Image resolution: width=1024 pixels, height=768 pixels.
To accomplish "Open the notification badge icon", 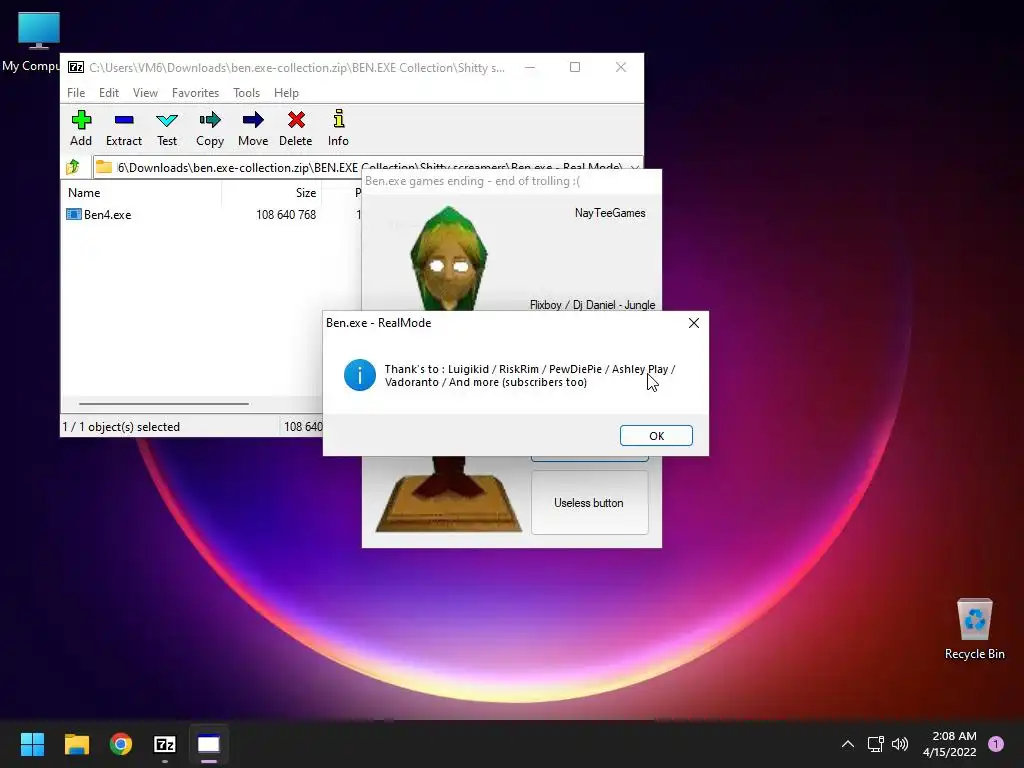I will tap(996, 744).
